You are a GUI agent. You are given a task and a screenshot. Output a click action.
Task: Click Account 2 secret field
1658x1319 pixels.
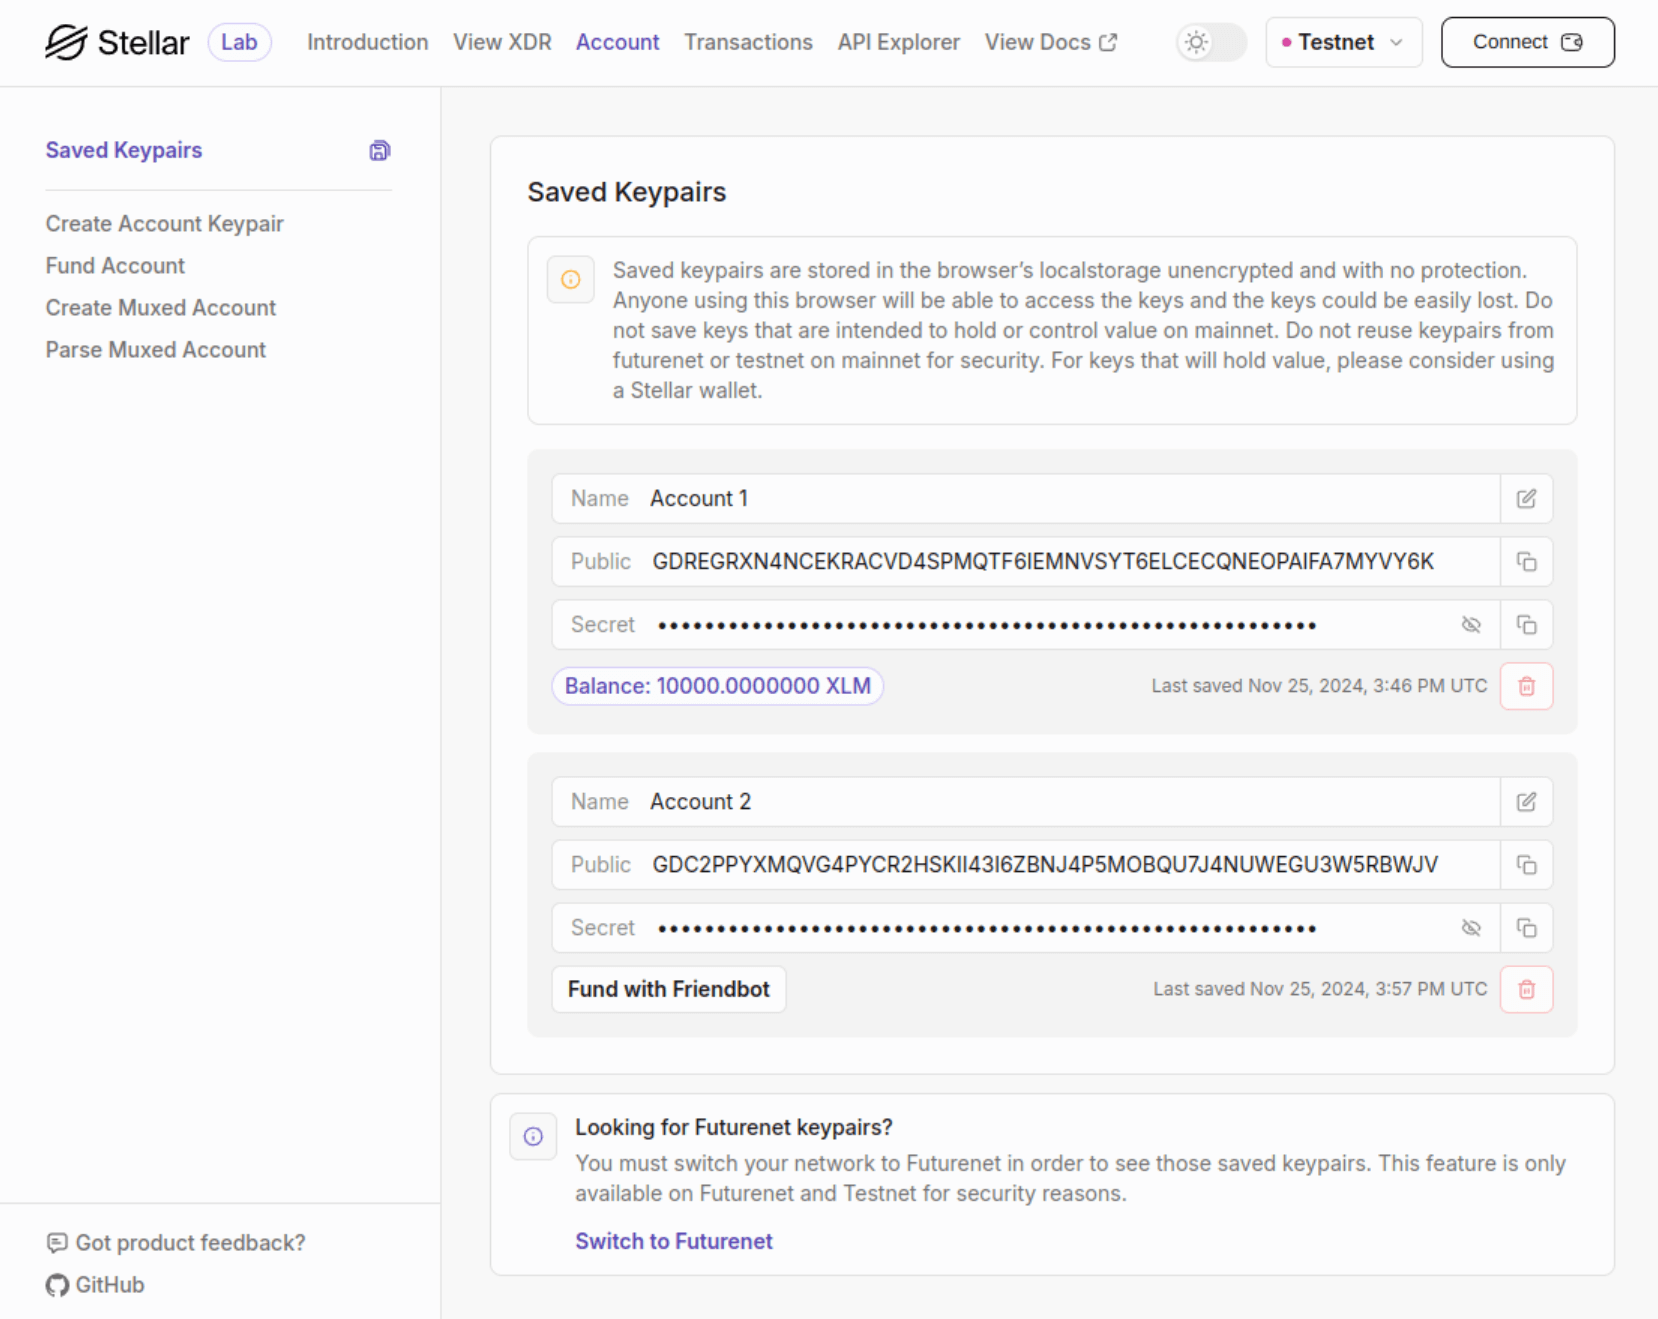click(x=1025, y=928)
